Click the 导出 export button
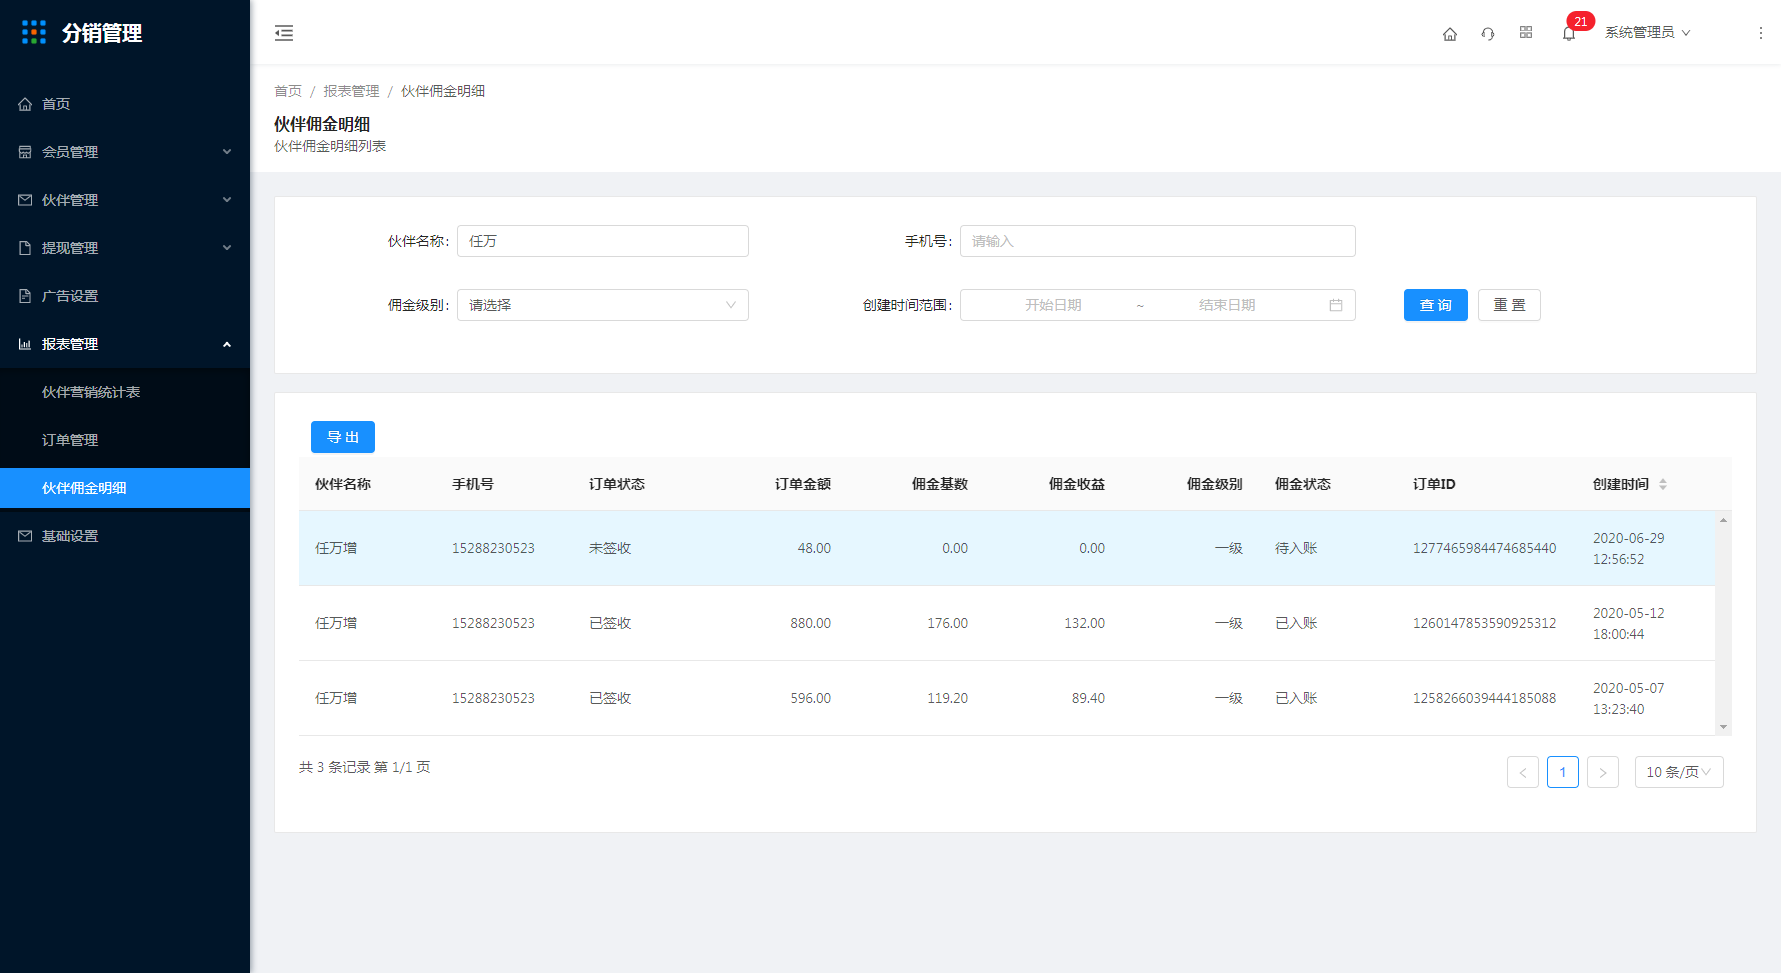 343,437
